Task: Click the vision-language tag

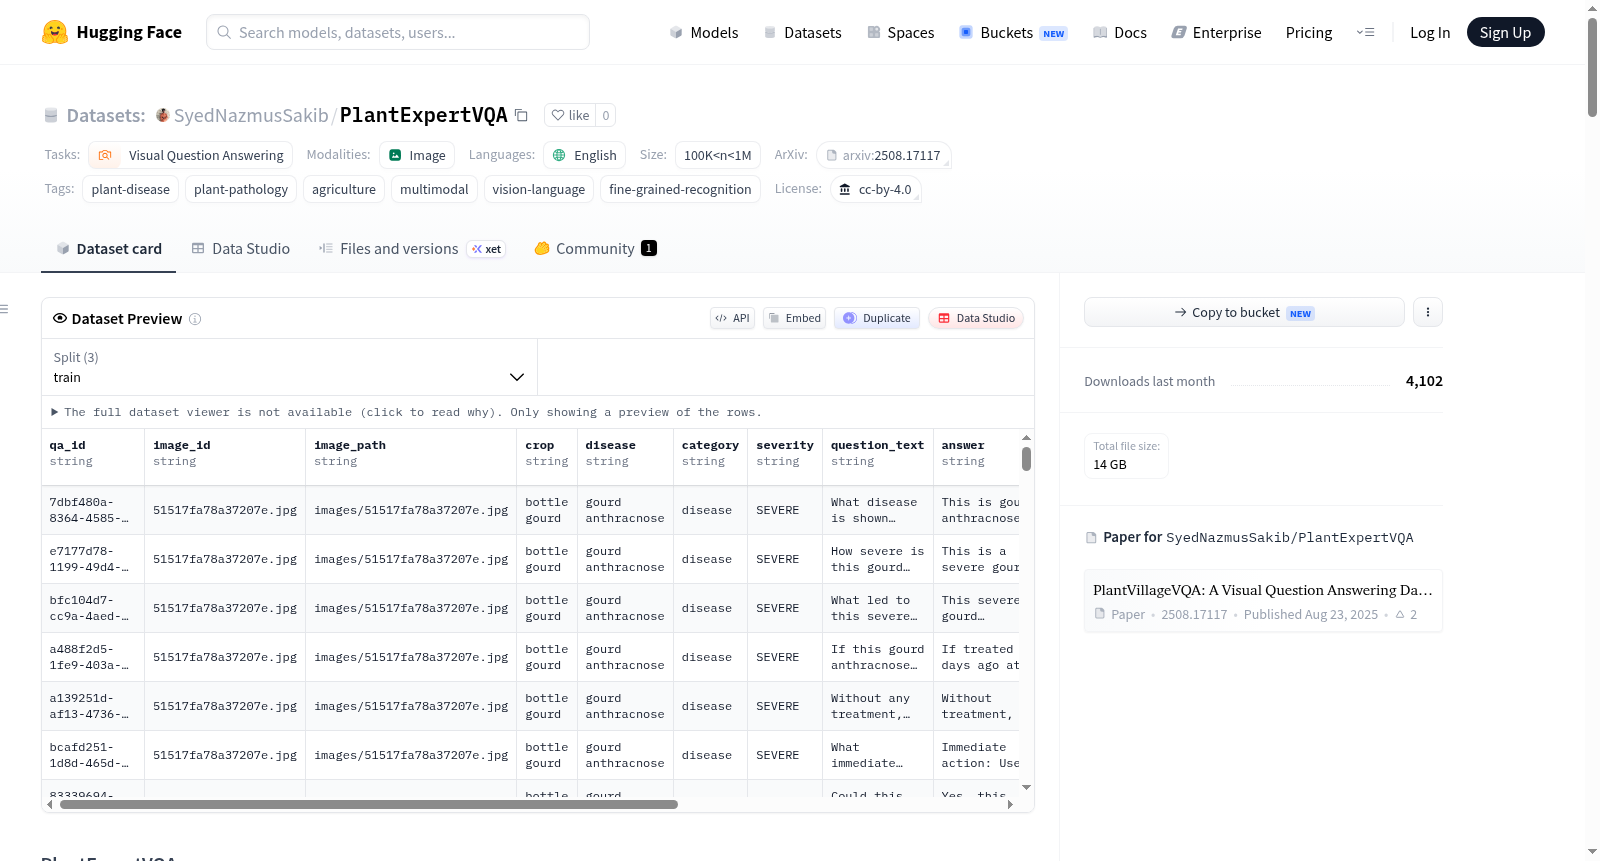Action: (539, 189)
